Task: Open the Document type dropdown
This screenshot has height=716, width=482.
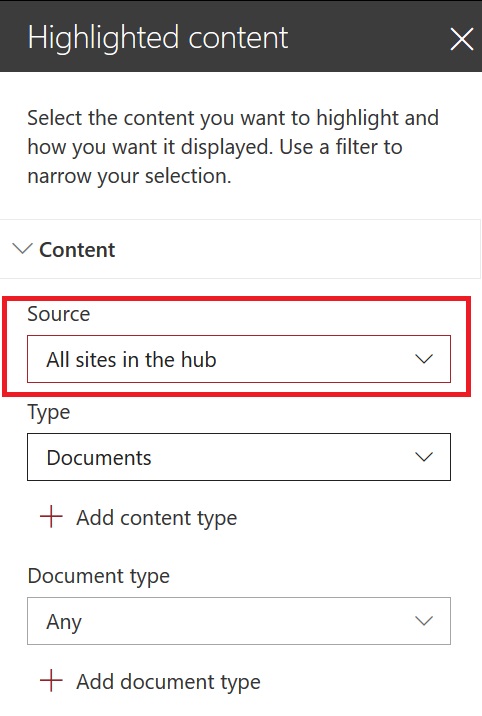Action: 239,621
